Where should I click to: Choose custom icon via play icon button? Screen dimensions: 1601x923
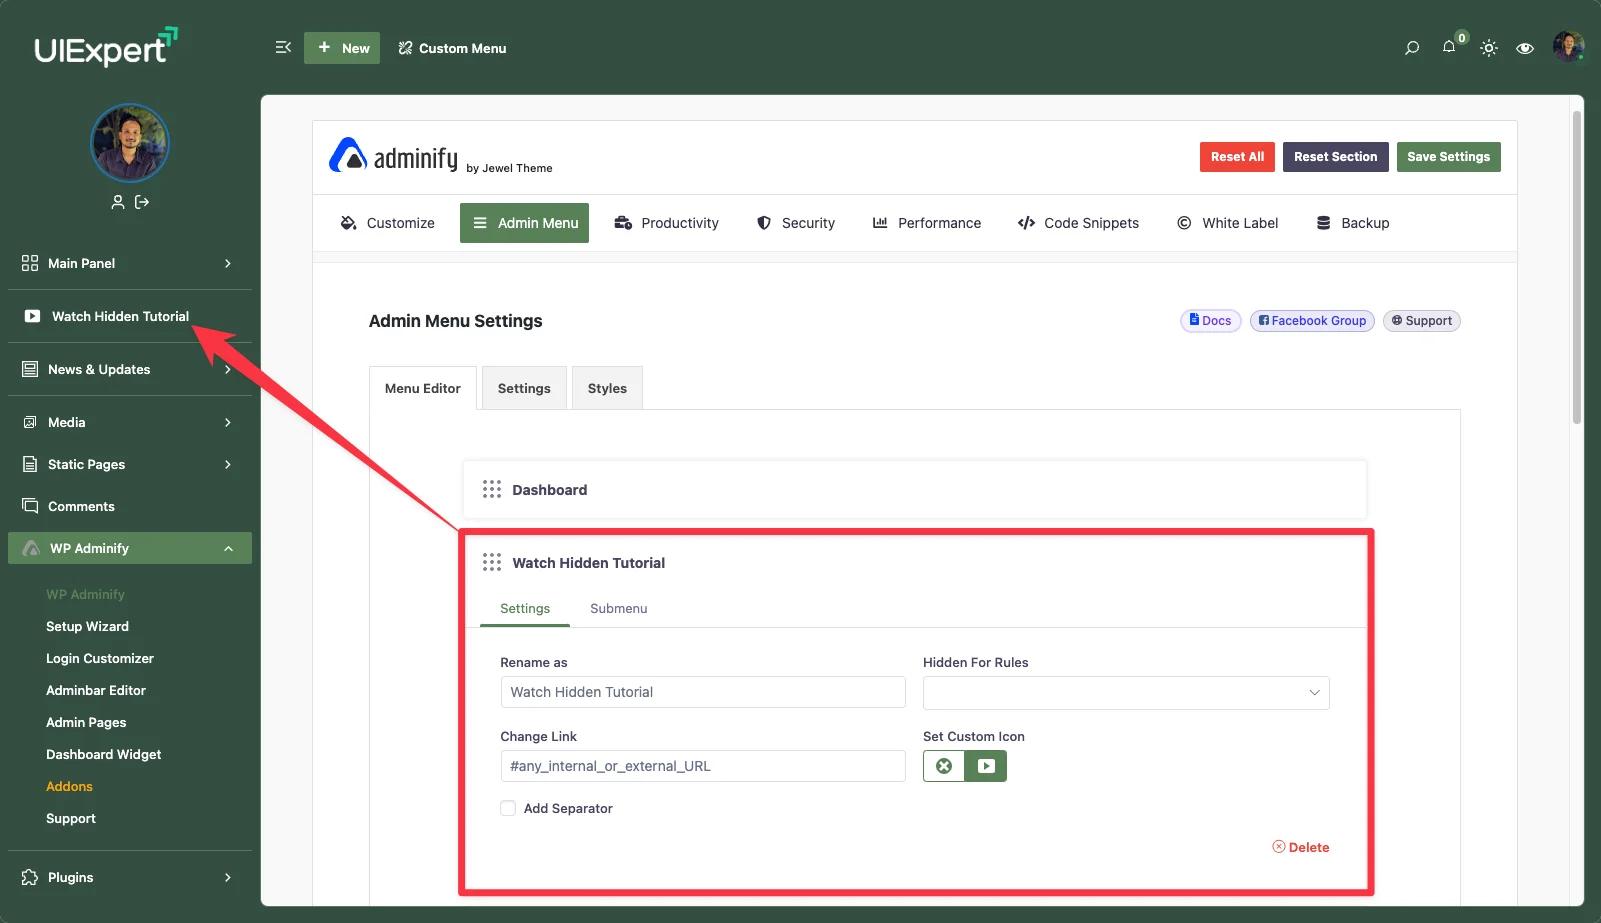point(986,766)
